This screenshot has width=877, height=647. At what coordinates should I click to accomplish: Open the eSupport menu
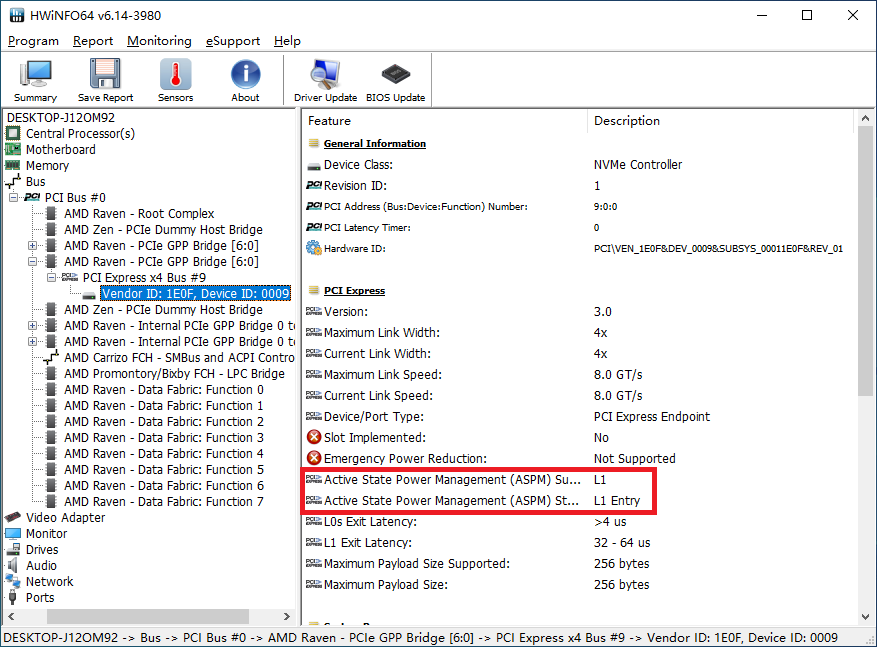pos(233,41)
